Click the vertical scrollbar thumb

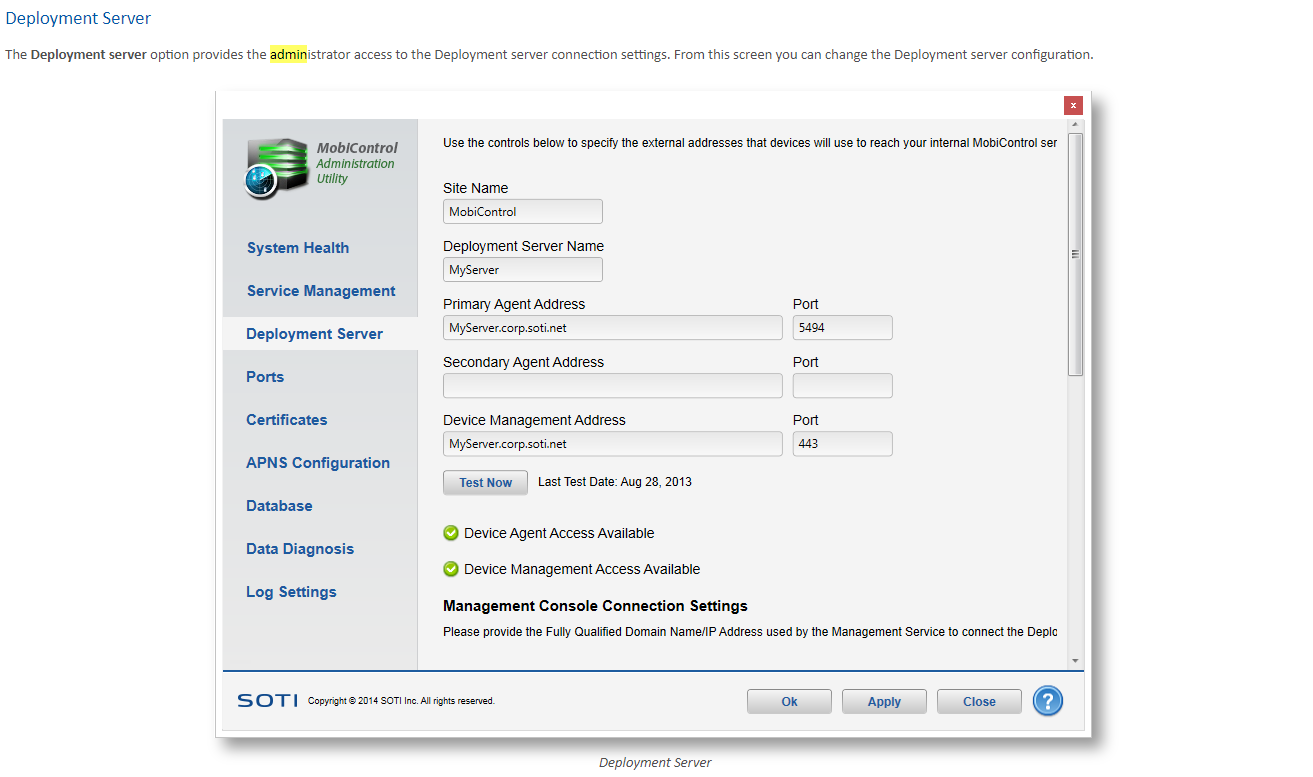pyautogui.click(x=1076, y=254)
